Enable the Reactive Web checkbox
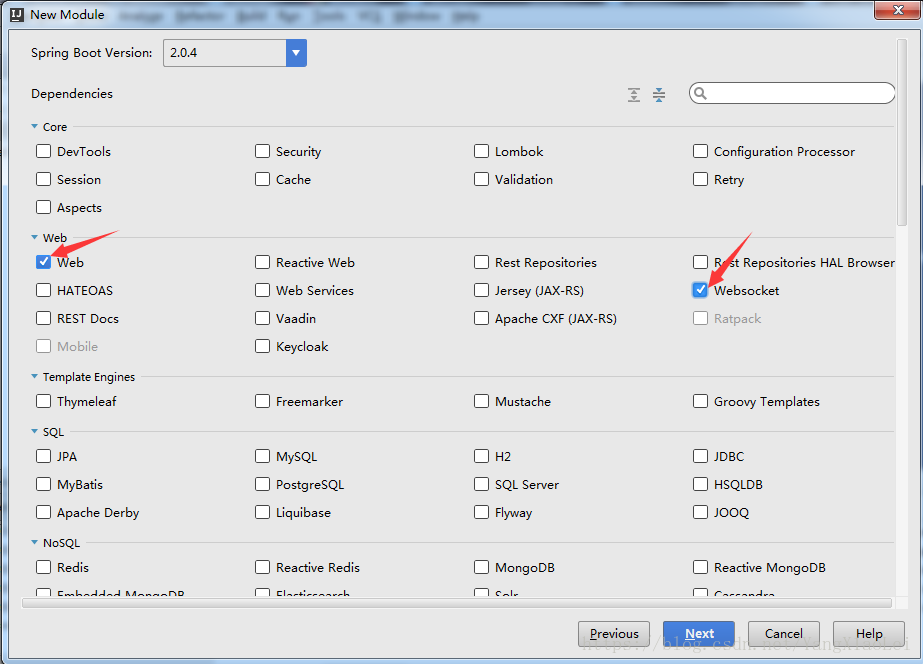Screen dimensions: 923x664 (x=263, y=262)
